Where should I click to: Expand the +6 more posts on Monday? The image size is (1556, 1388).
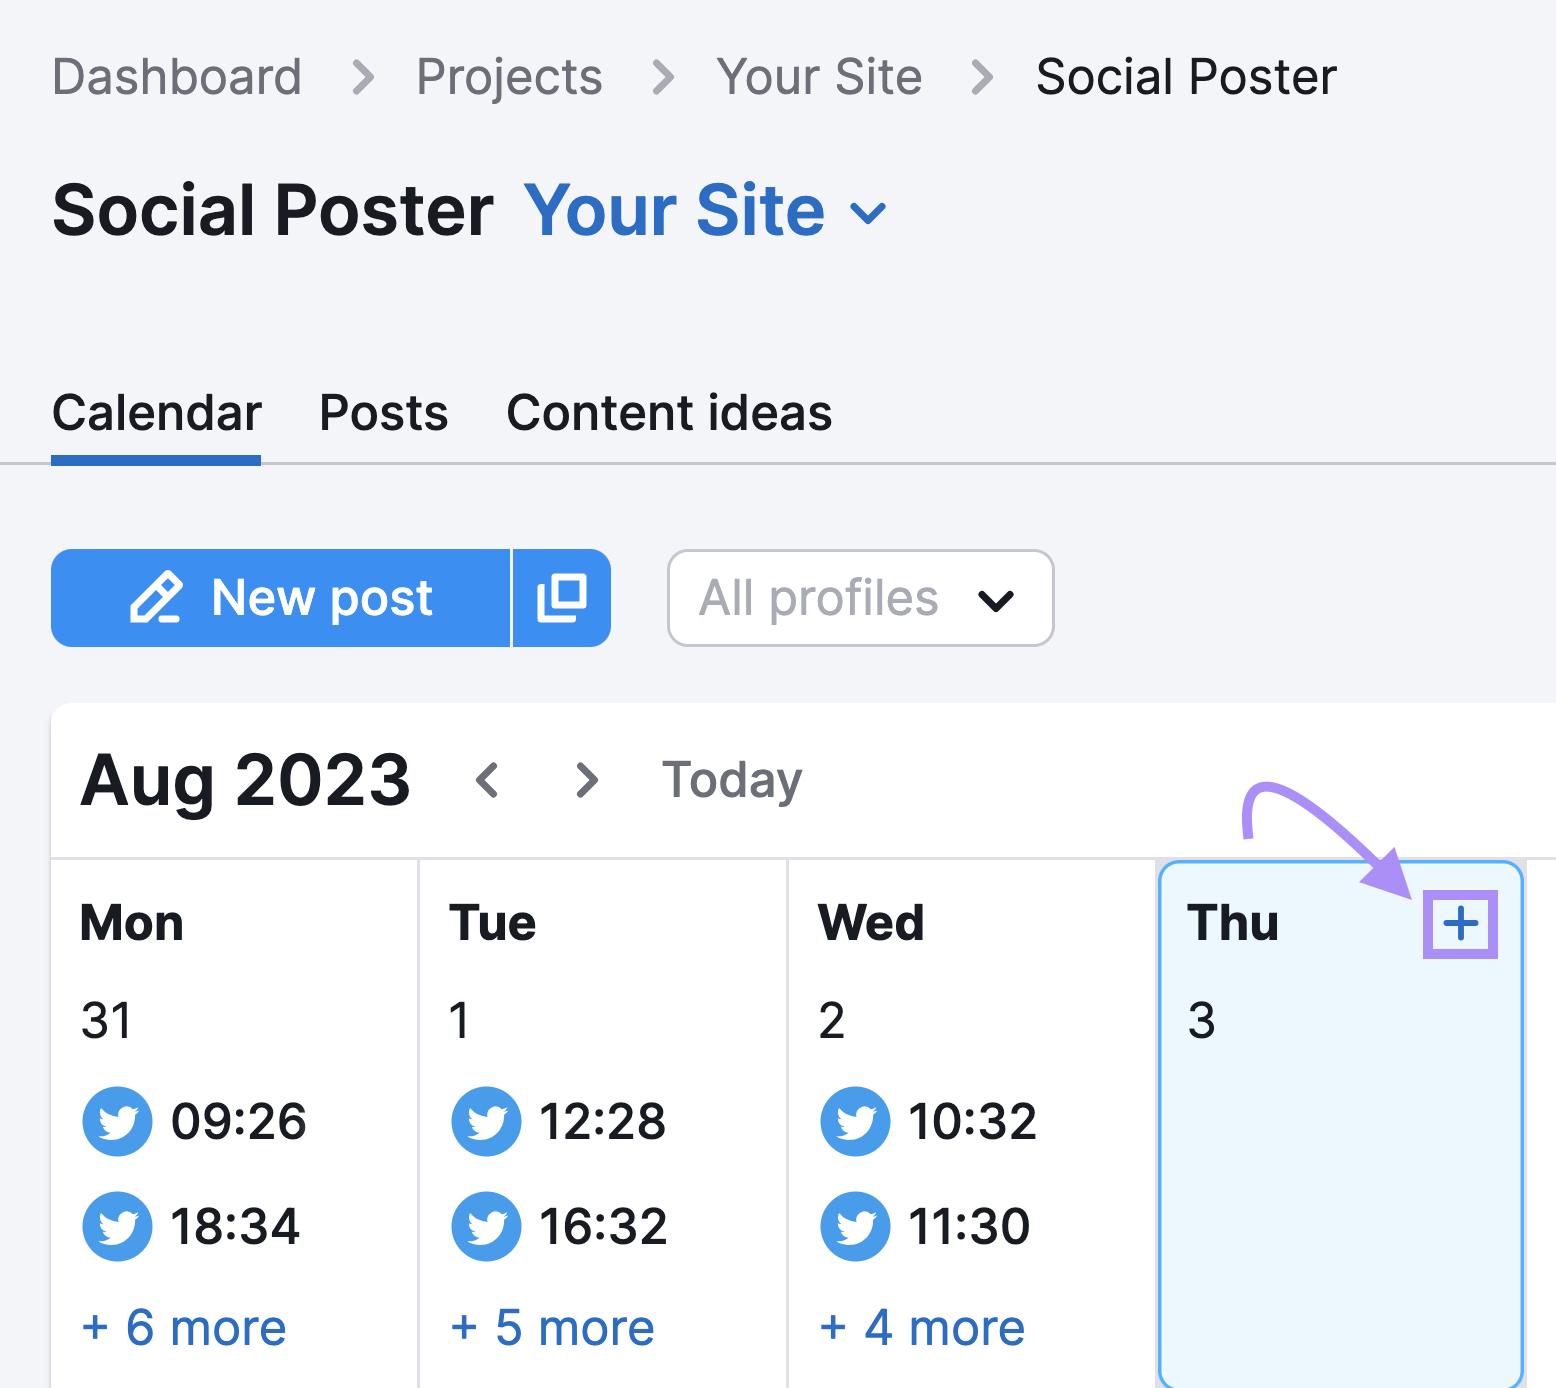(x=183, y=1327)
